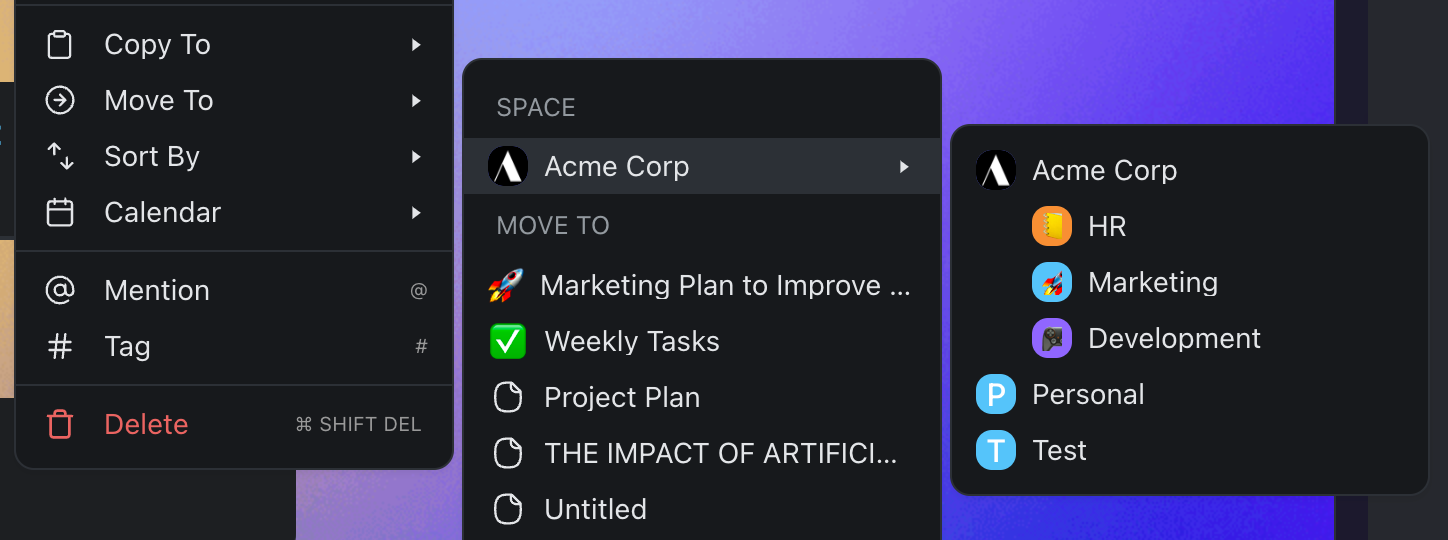The width and height of the screenshot is (1448, 540).
Task: Click the HR notebook space icon
Action: click(x=1051, y=227)
